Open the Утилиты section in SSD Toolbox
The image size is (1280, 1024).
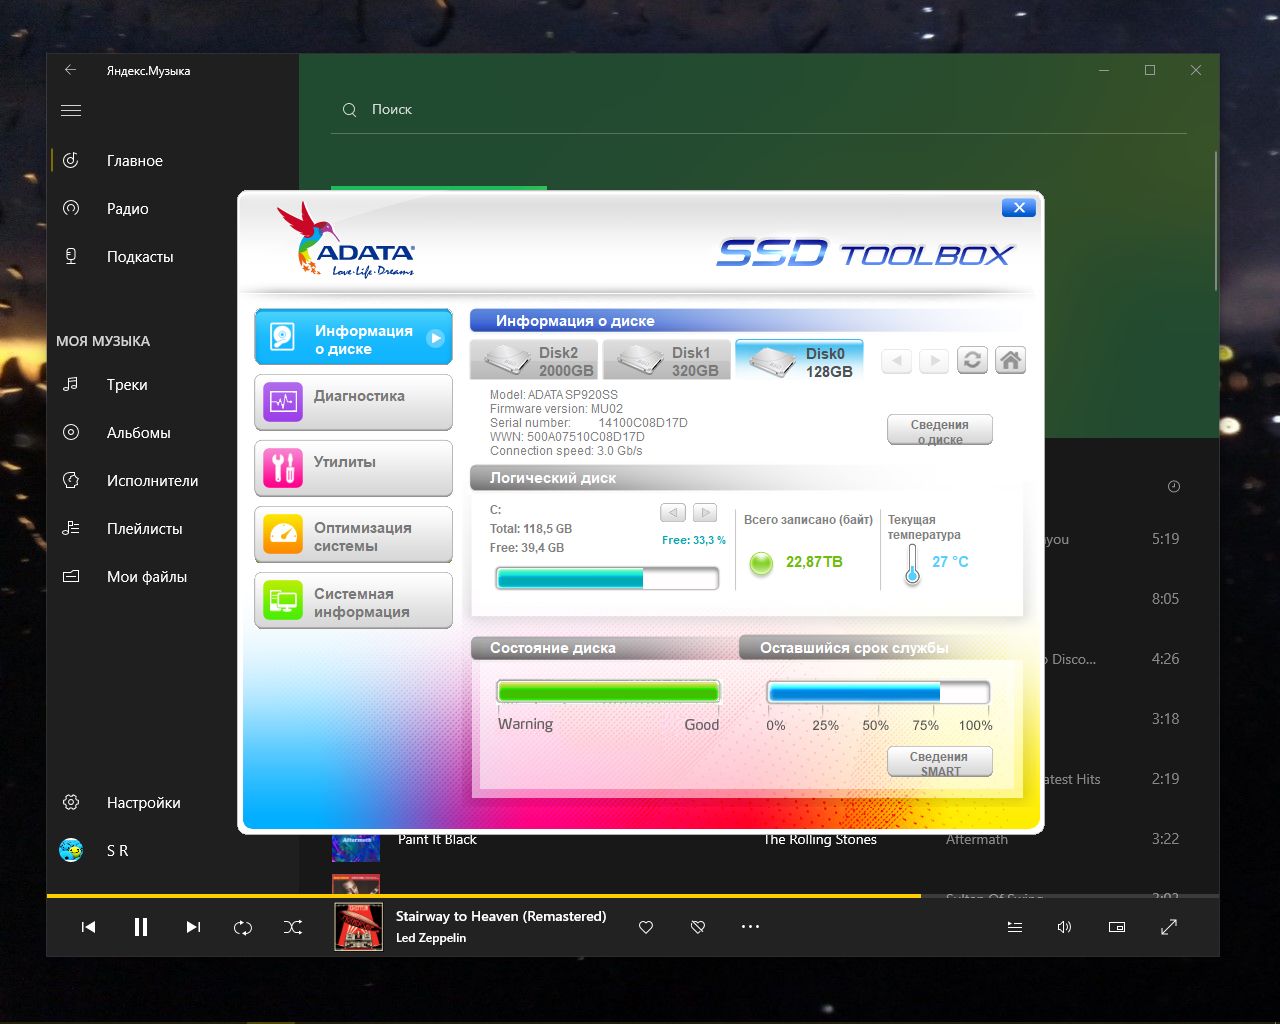coord(353,468)
